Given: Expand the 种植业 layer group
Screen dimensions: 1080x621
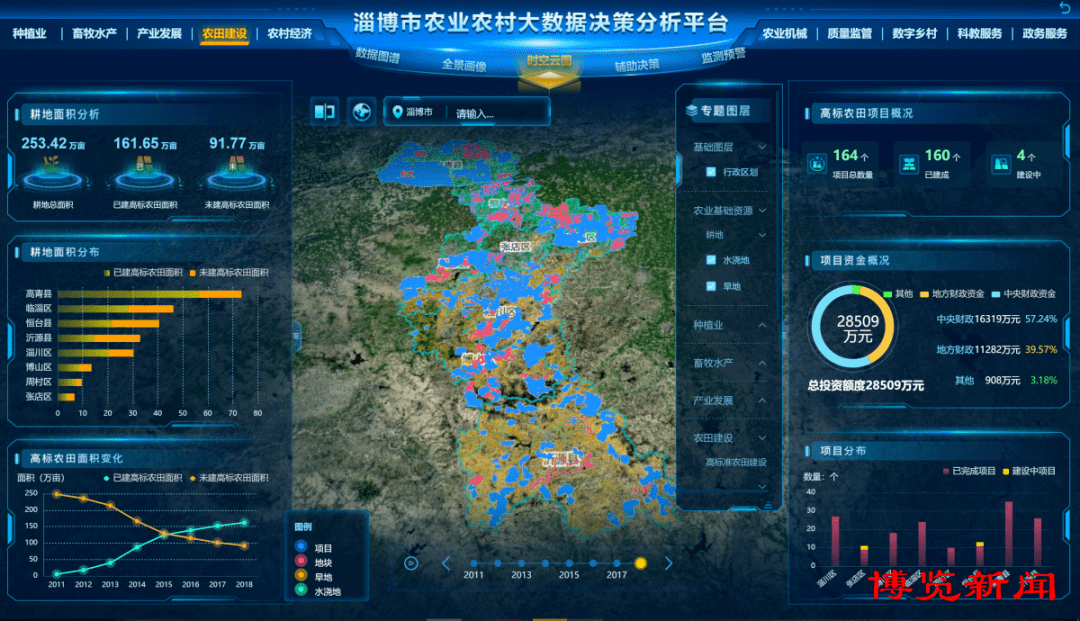Looking at the screenshot, I should coord(762,325).
